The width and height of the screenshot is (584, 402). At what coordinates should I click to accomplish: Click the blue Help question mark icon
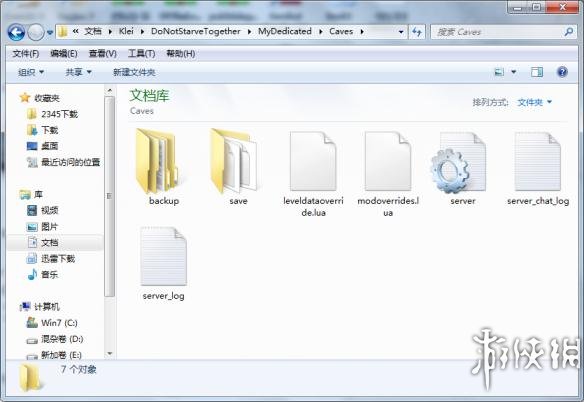(x=562, y=72)
